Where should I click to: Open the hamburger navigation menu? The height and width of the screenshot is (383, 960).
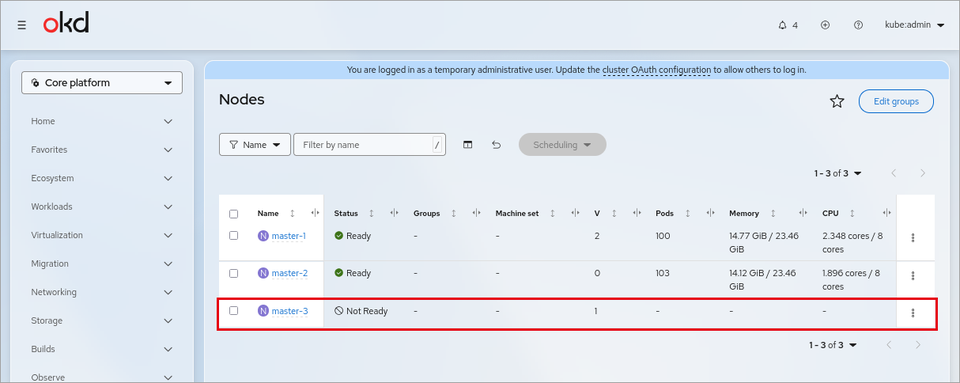[x=22, y=25]
